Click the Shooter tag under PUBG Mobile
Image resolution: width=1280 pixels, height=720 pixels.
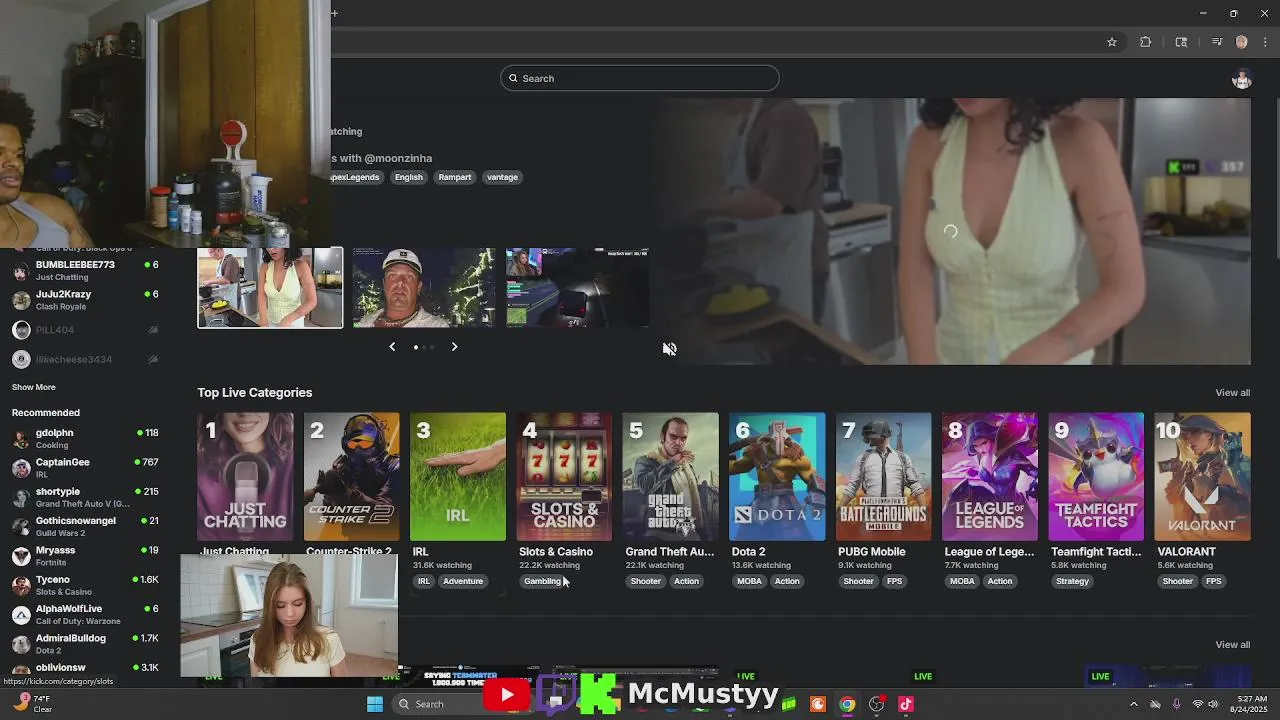click(858, 581)
